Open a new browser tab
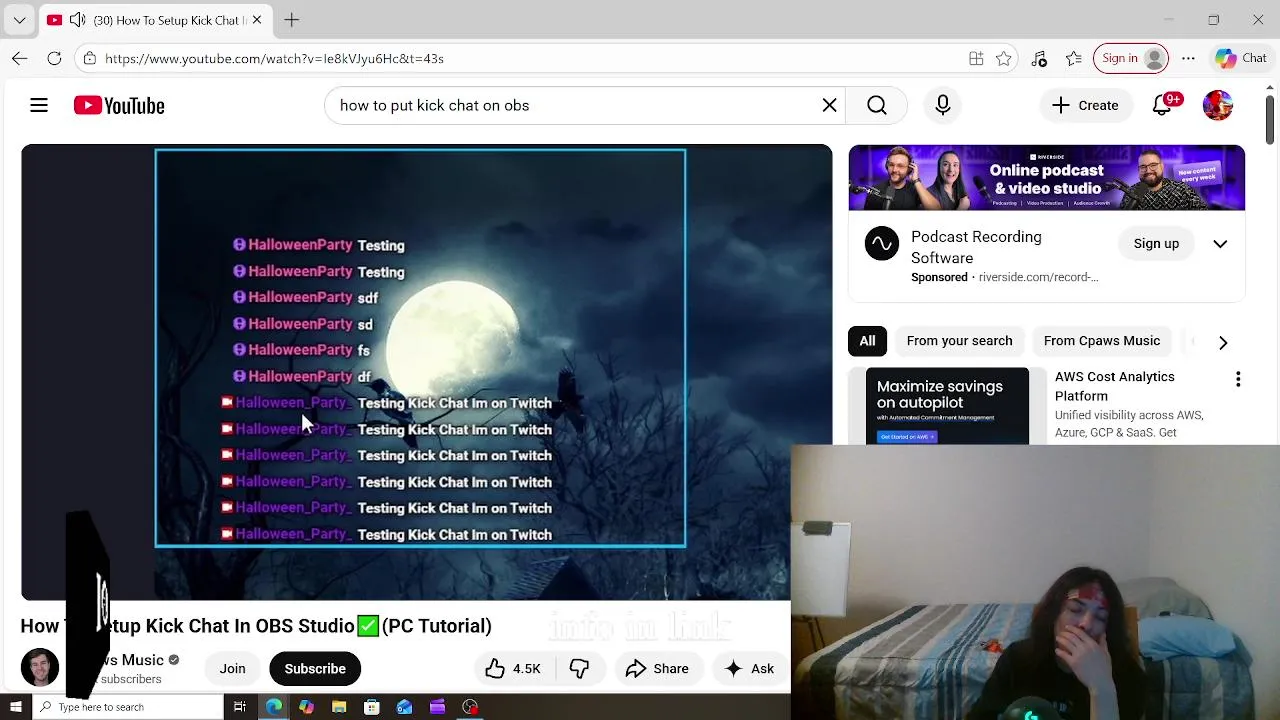The height and width of the screenshot is (720, 1280). (291, 20)
